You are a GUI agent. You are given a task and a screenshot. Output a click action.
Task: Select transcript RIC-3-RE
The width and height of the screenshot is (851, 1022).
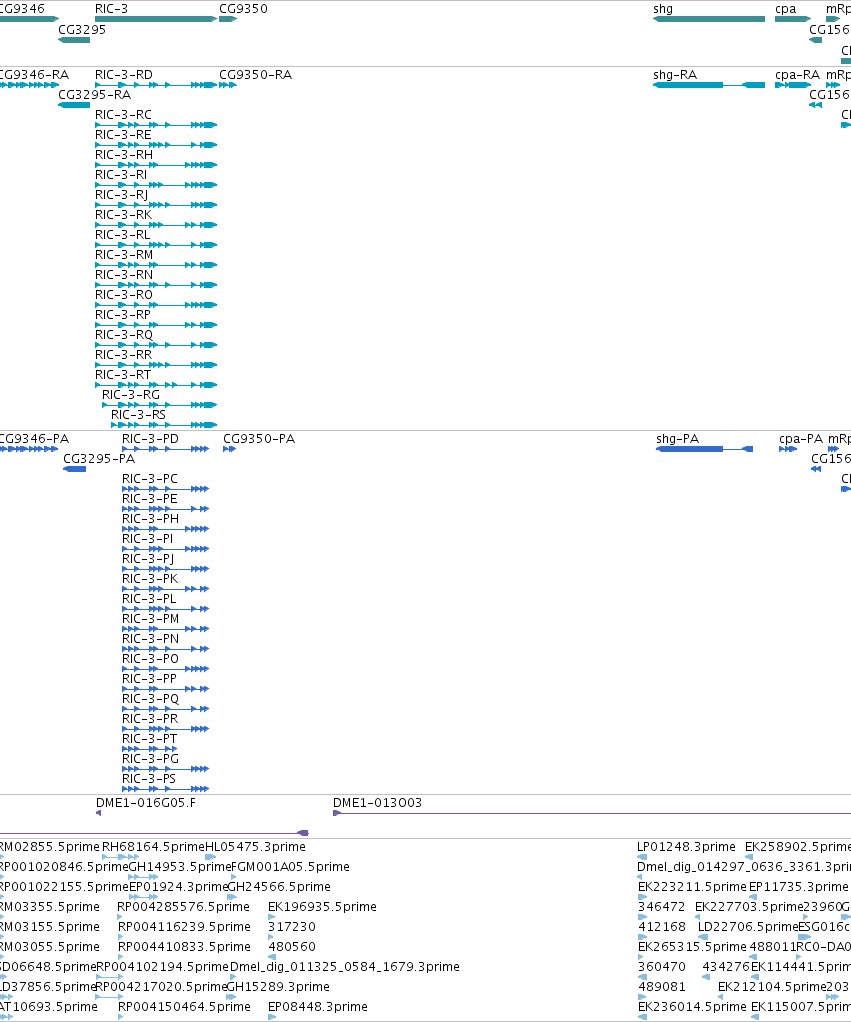156,145
